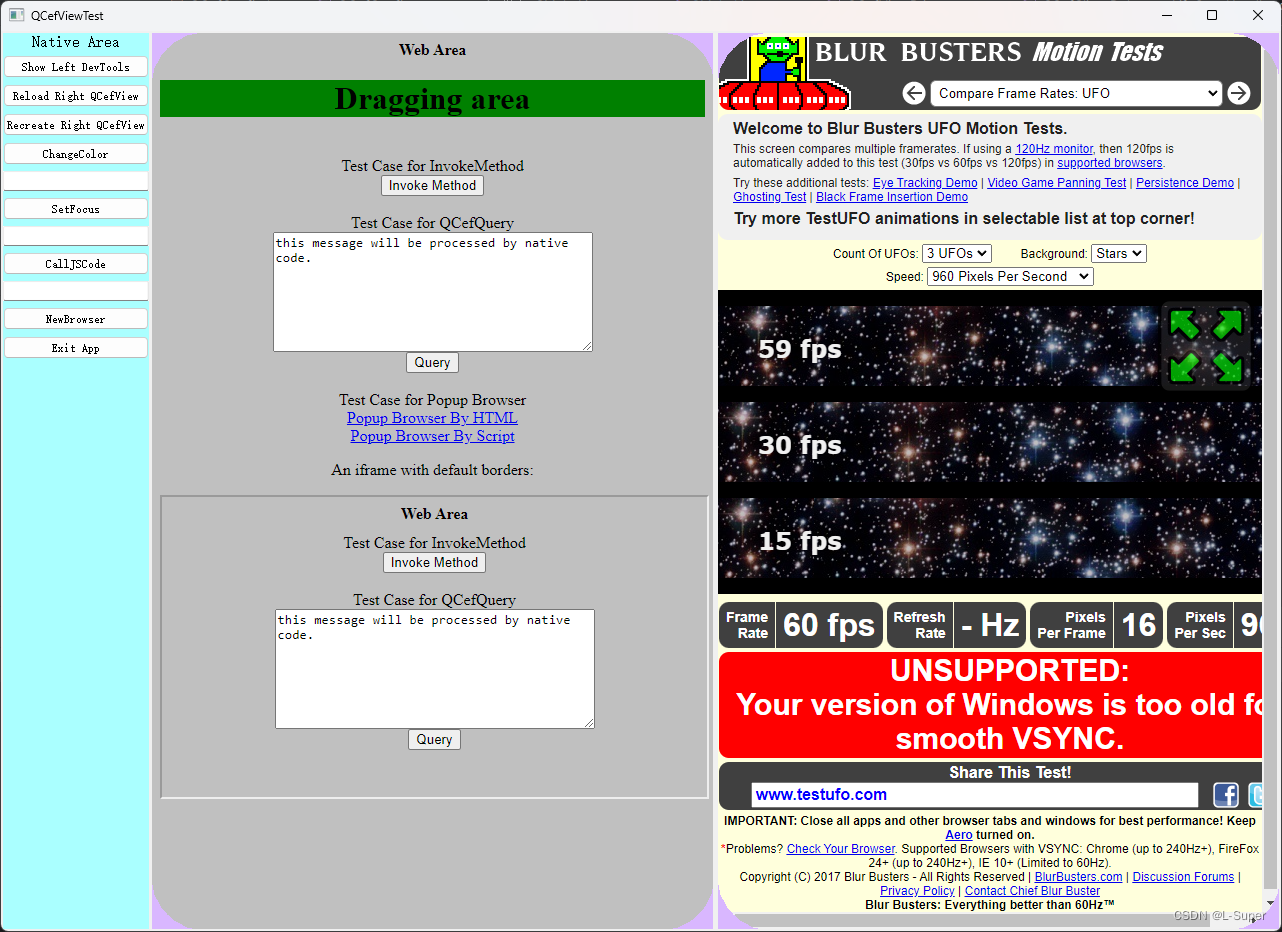Click the Blur Busters UFO alien logo
The image size is (1282, 932).
[785, 73]
